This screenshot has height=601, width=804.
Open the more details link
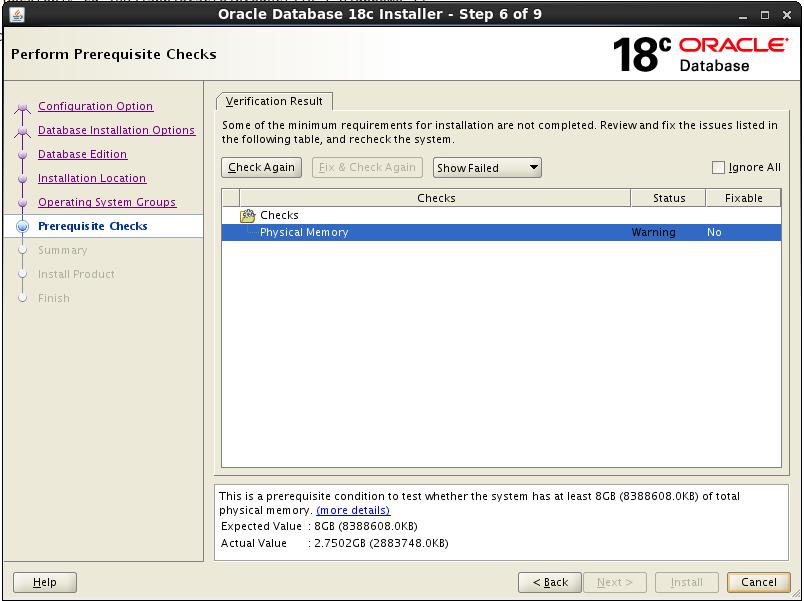pos(353,510)
